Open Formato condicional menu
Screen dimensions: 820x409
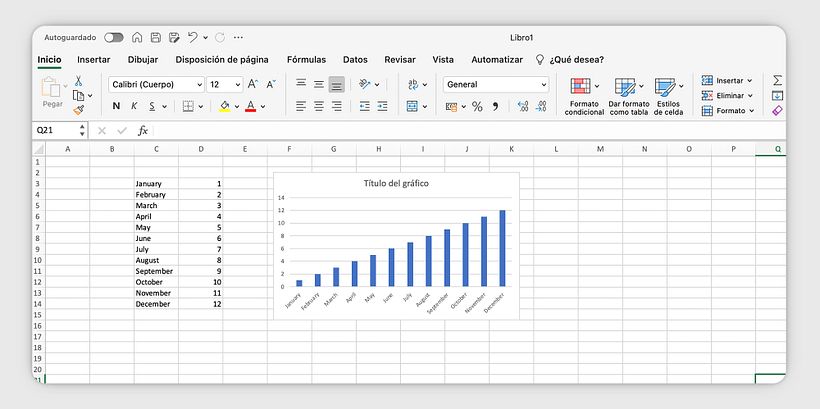584,96
